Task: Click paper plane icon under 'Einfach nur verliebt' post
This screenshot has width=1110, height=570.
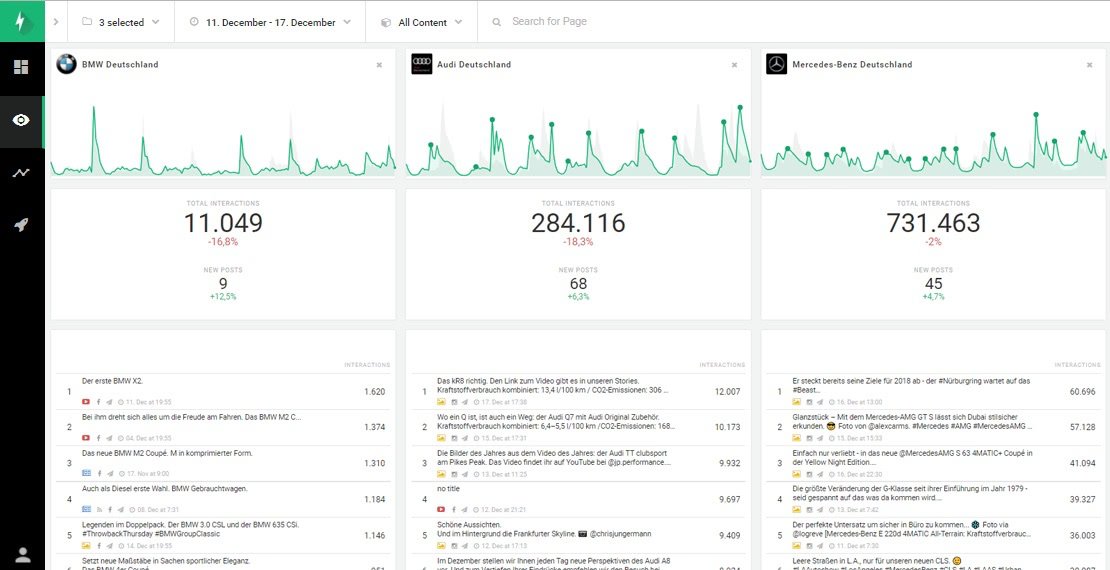Action: [x=820, y=473]
